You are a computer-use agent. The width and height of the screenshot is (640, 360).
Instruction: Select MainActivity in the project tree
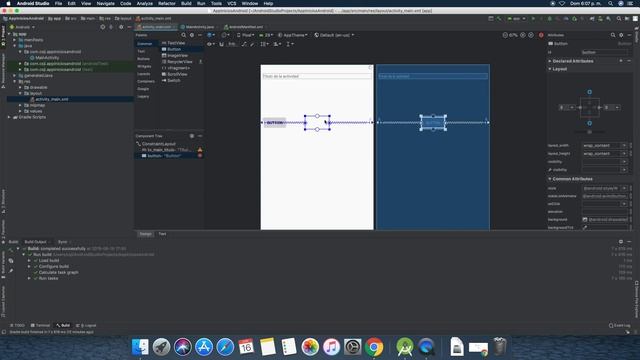[47, 58]
